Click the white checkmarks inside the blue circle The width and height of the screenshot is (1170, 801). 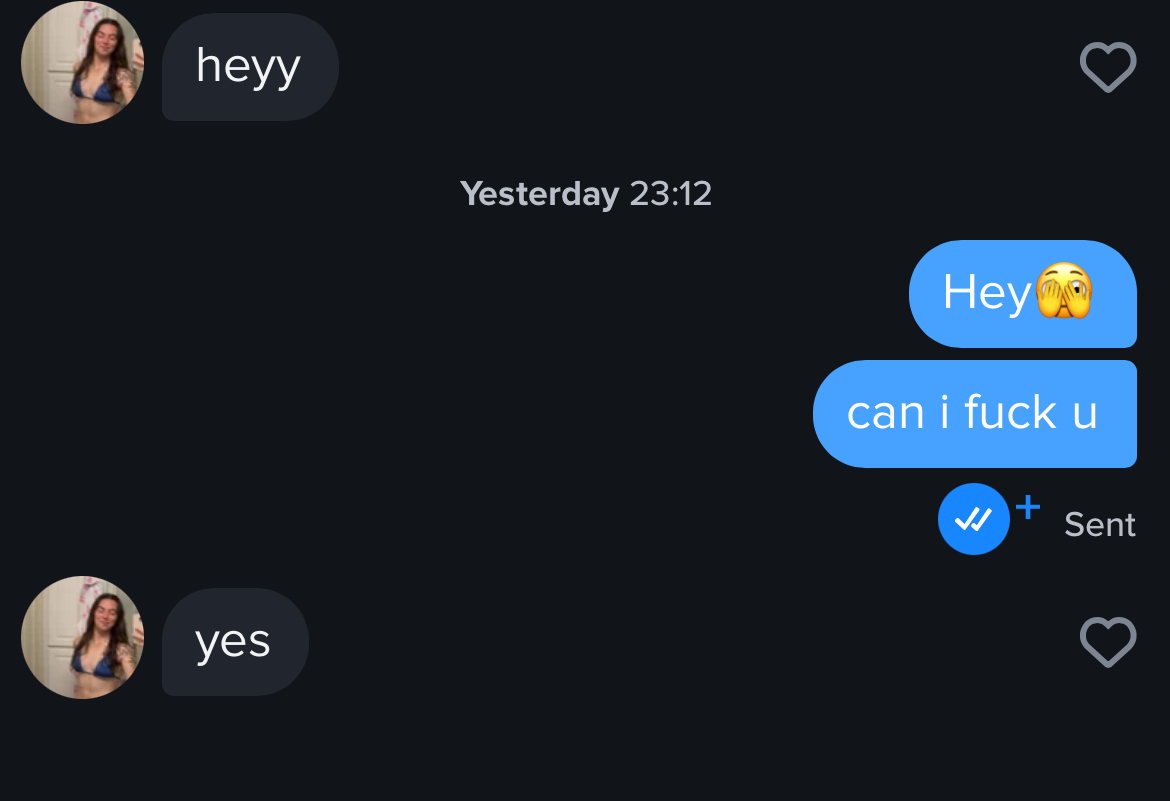[x=974, y=519]
